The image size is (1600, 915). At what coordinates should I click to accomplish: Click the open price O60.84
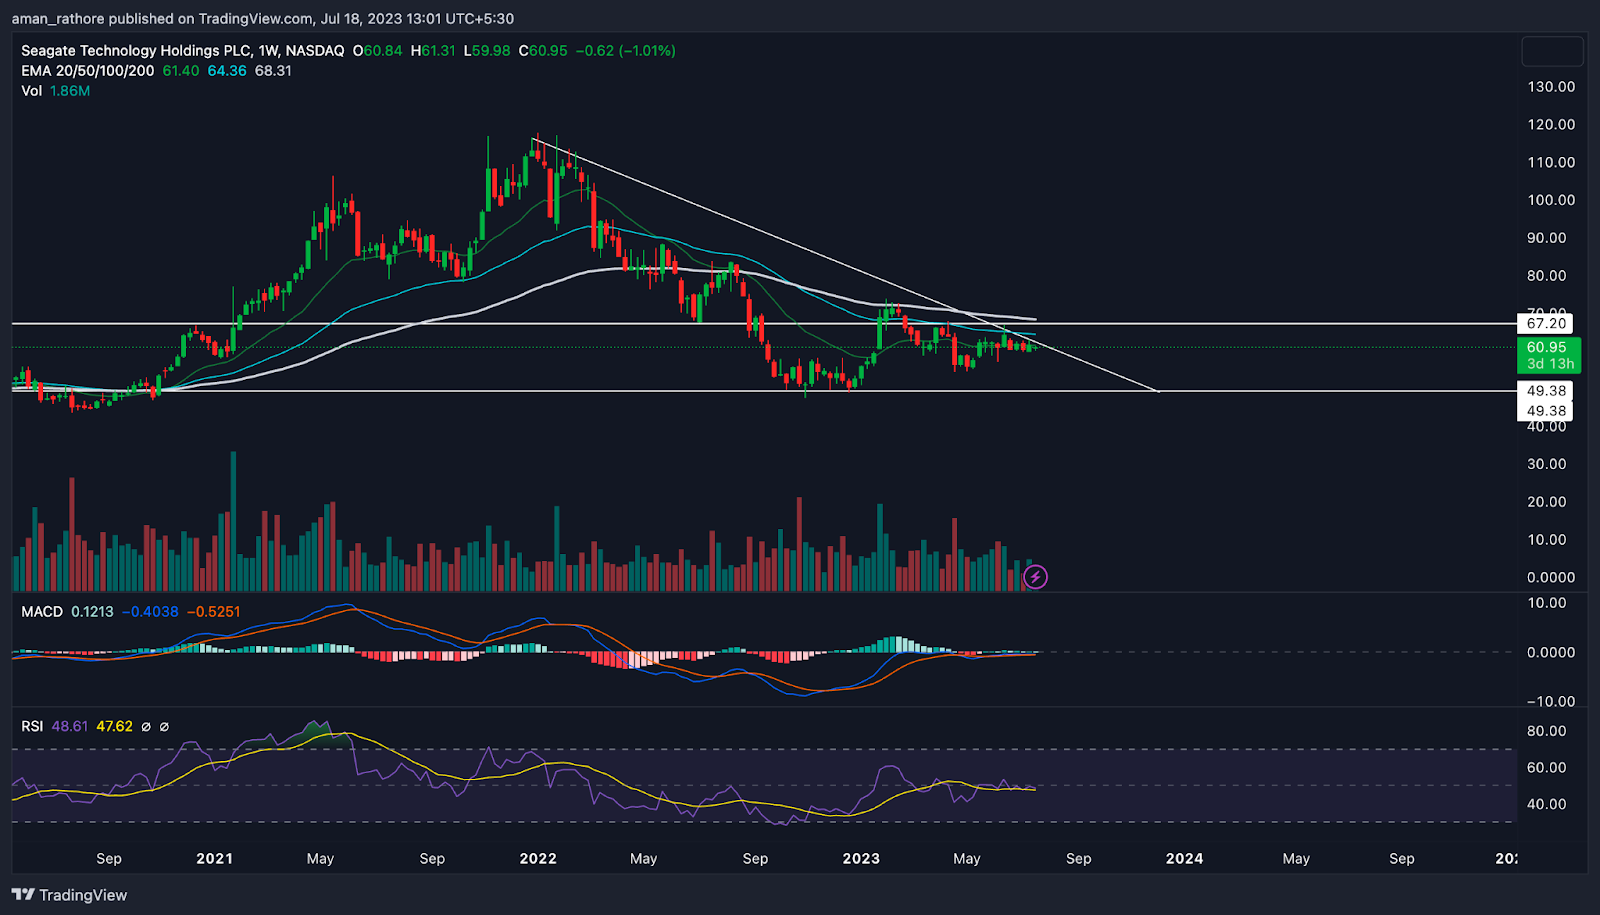(x=377, y=51)
